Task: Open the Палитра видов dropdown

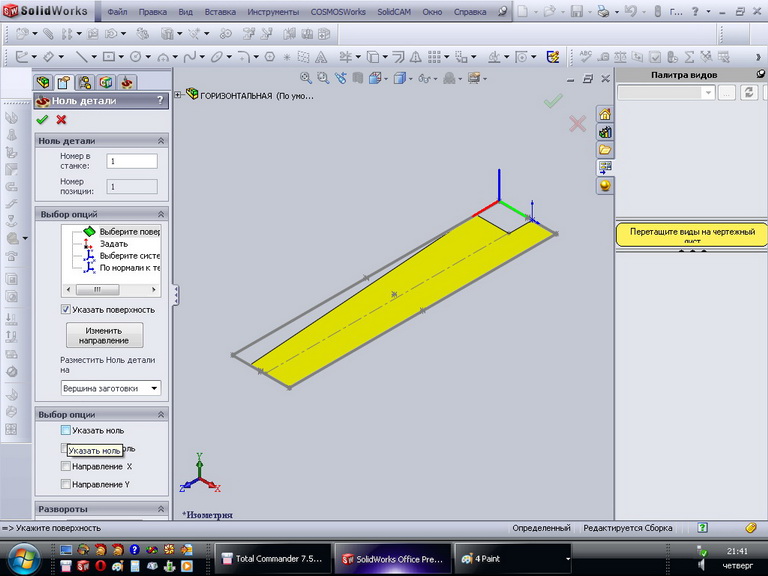Action: pos(708,93)
